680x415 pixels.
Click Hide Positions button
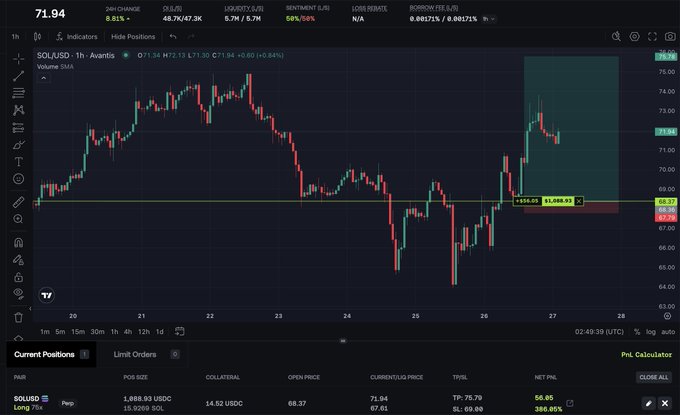tap(133, 37)
